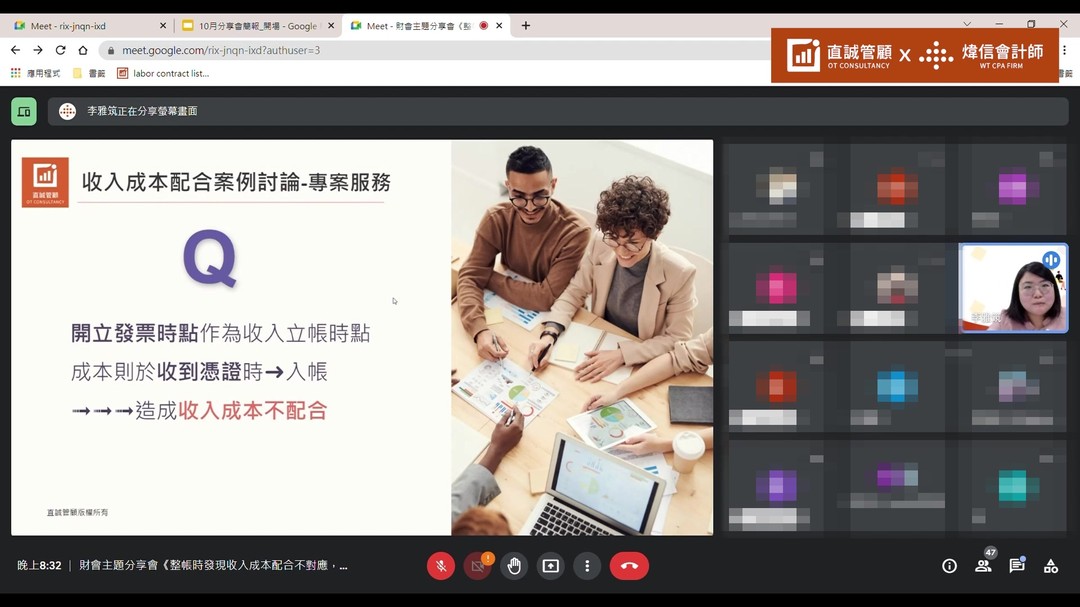
Task: Show the participants list panel
Action: (x=983, y=566)
